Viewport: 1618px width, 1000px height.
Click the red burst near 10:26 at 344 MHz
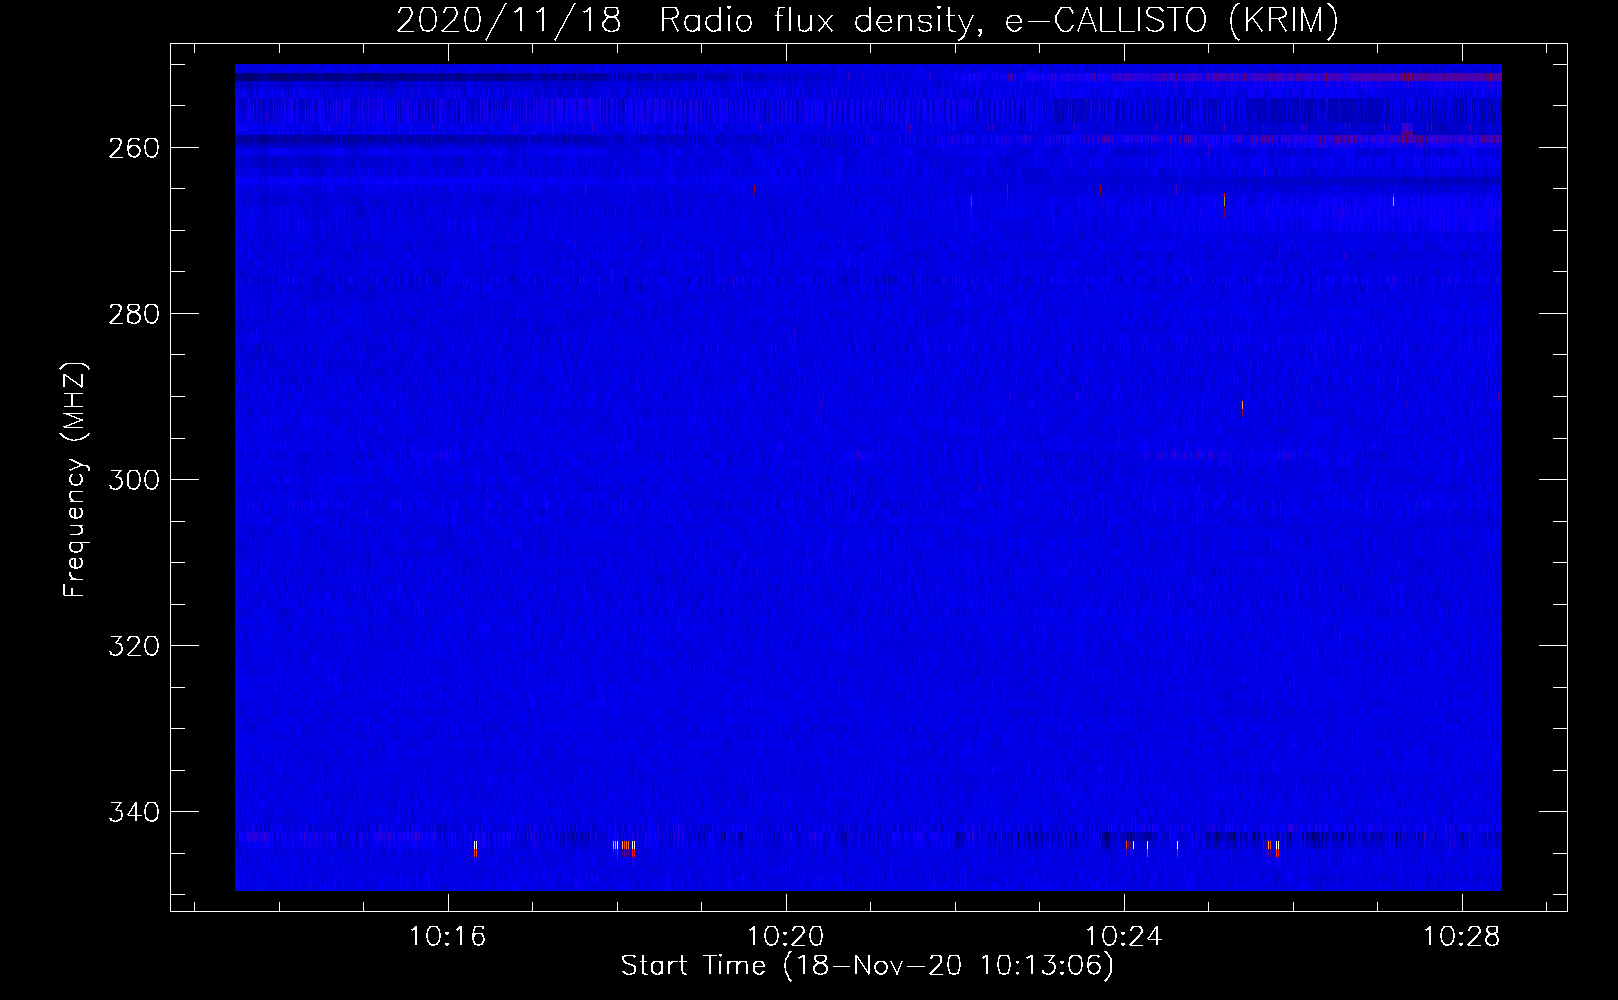click(1273, 848)
